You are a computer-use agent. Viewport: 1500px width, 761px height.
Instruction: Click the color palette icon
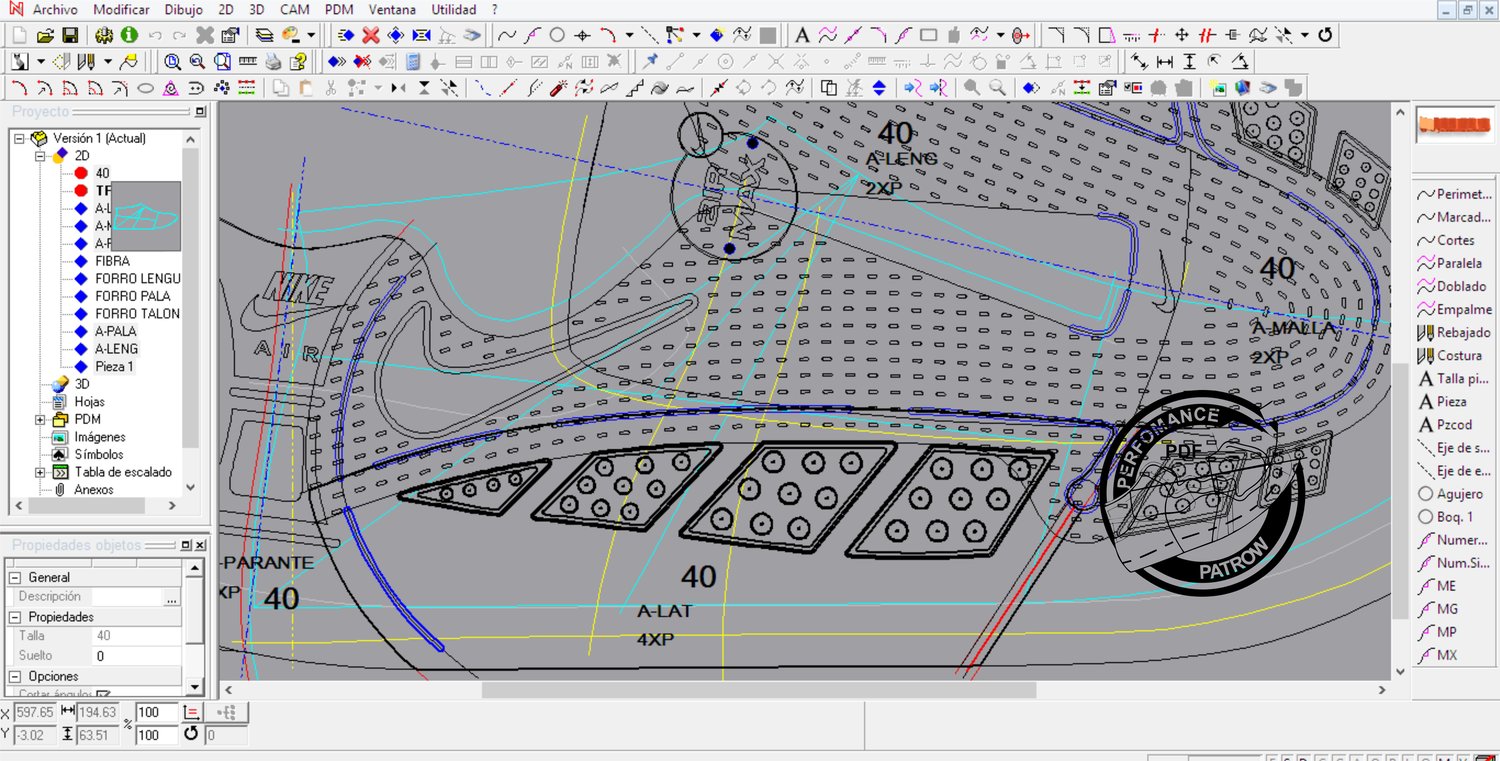tap(291, 35)
